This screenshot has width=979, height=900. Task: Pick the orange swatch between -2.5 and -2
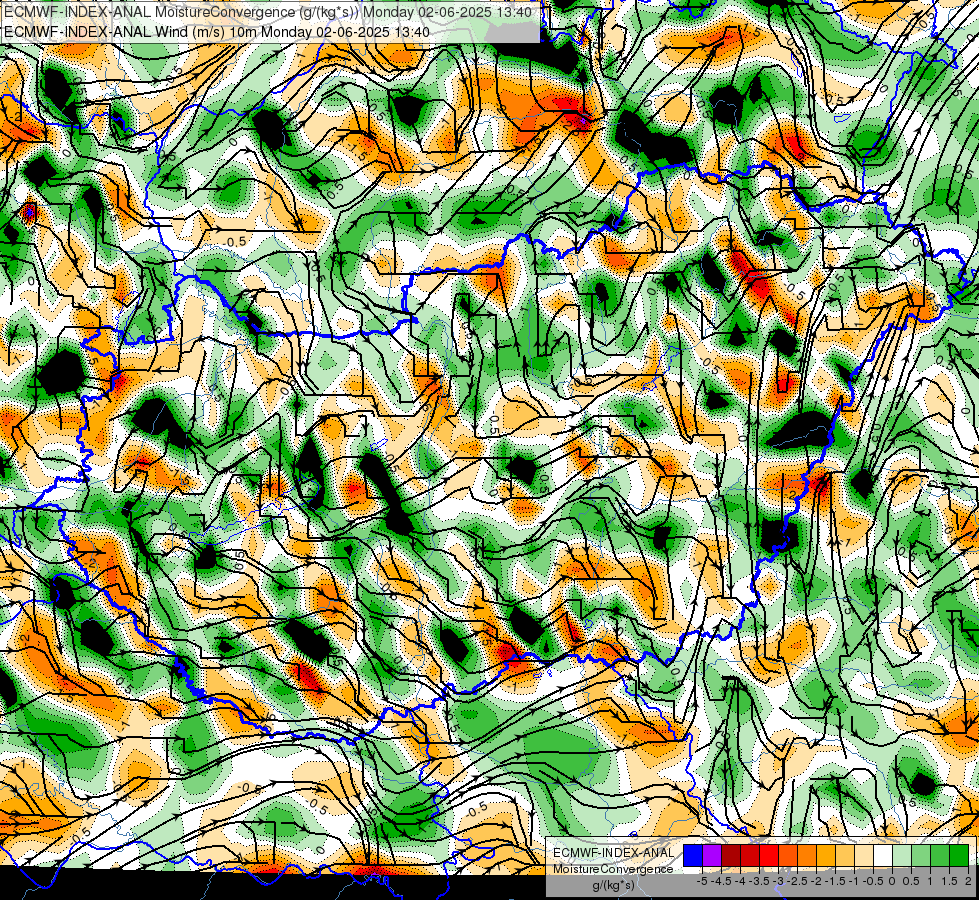point(807,855)
